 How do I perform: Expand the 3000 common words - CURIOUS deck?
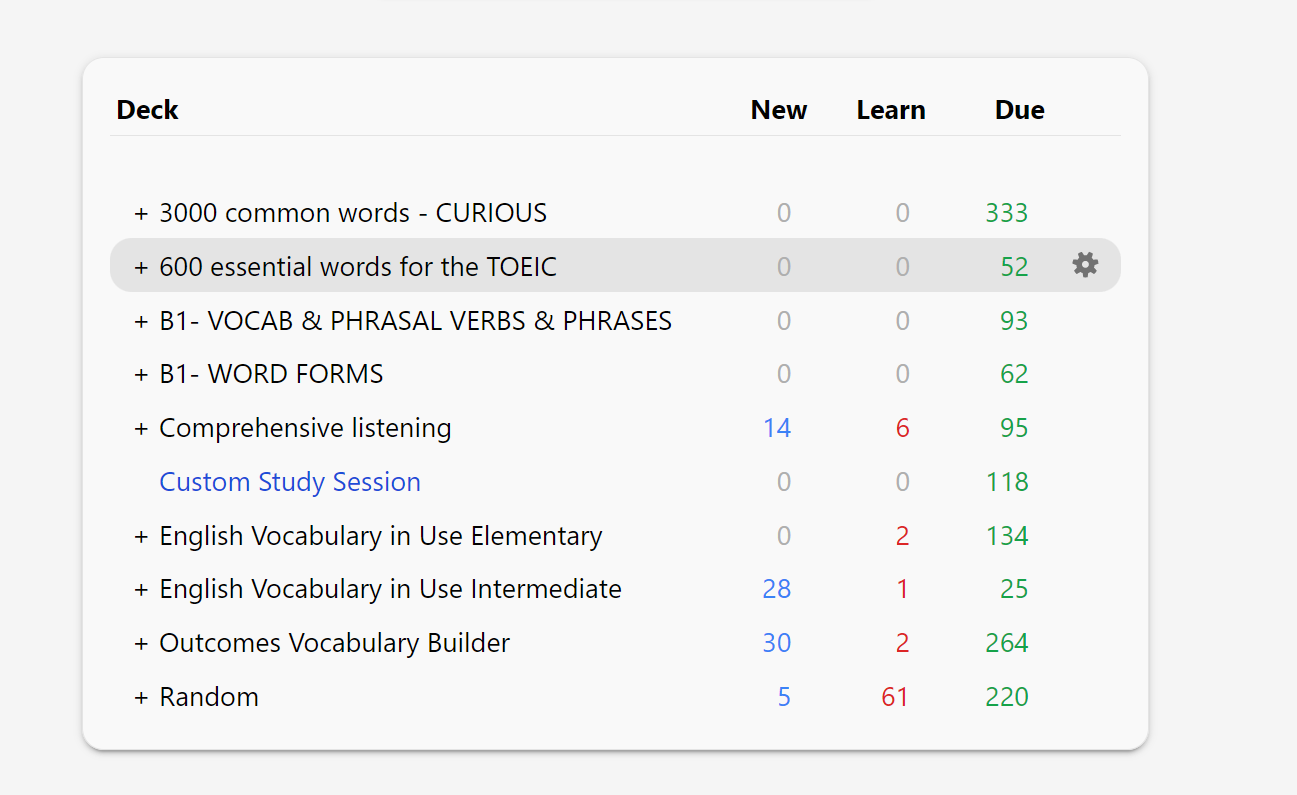(141, 214)
